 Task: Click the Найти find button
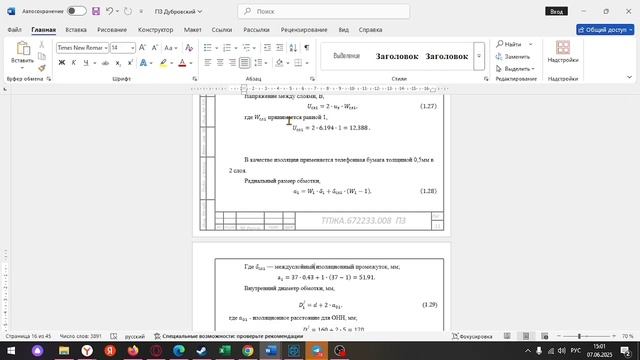509,44
